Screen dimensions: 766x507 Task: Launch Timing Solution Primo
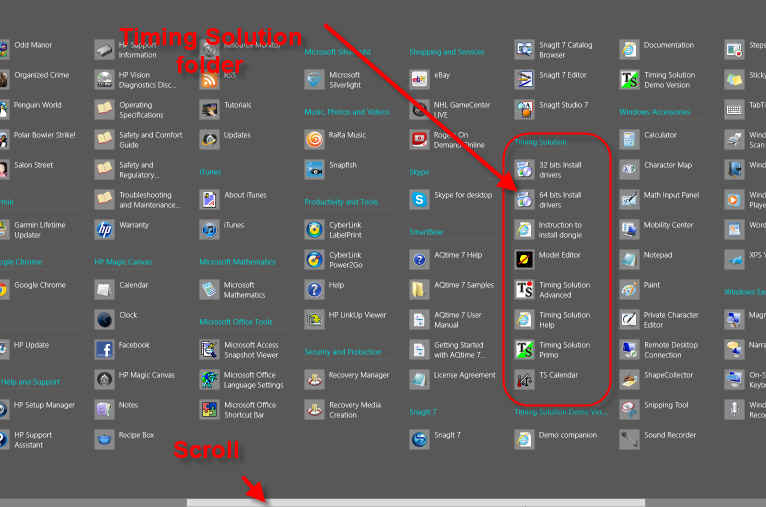point(525,350)
